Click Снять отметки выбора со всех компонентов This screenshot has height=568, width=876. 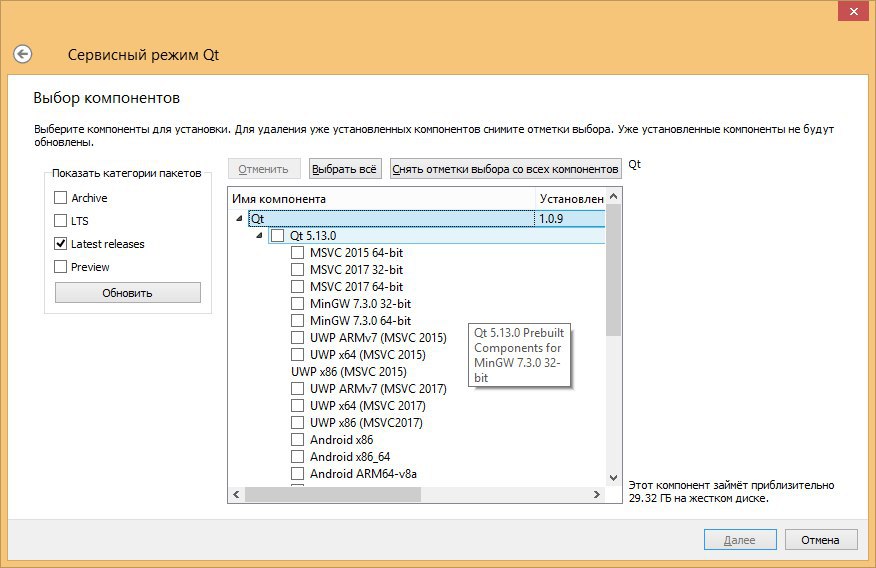(x=505, y=169)
